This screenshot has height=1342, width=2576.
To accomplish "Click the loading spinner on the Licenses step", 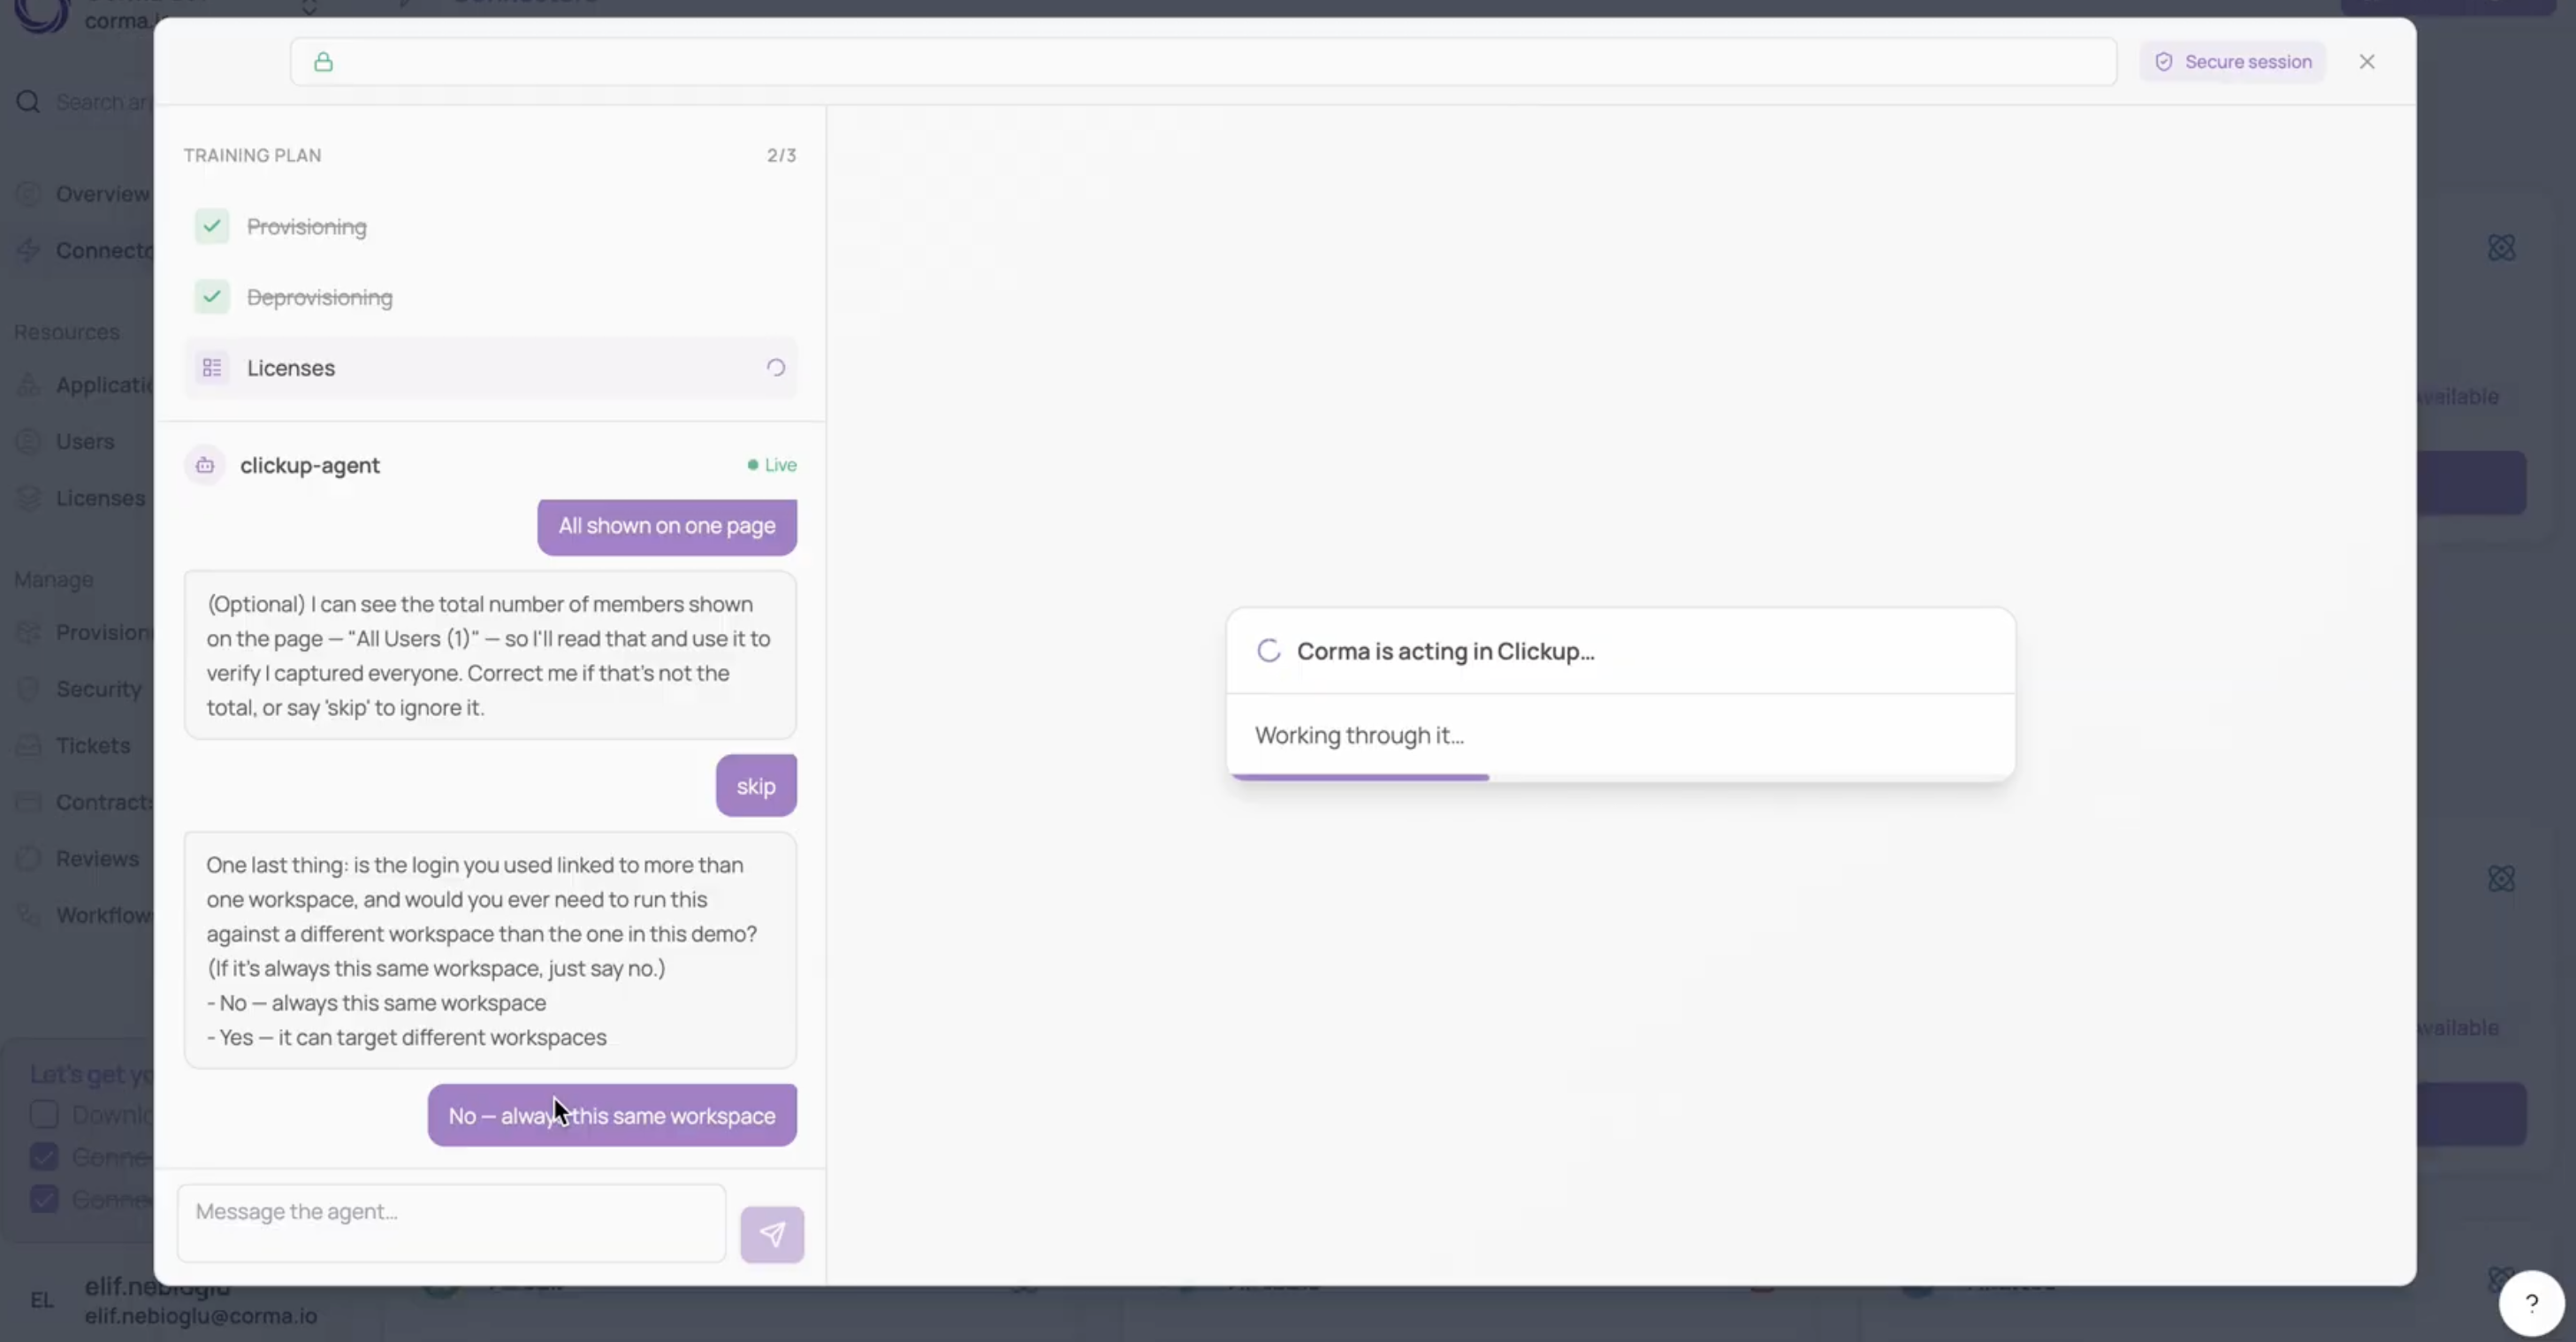I will coord(776,368).
